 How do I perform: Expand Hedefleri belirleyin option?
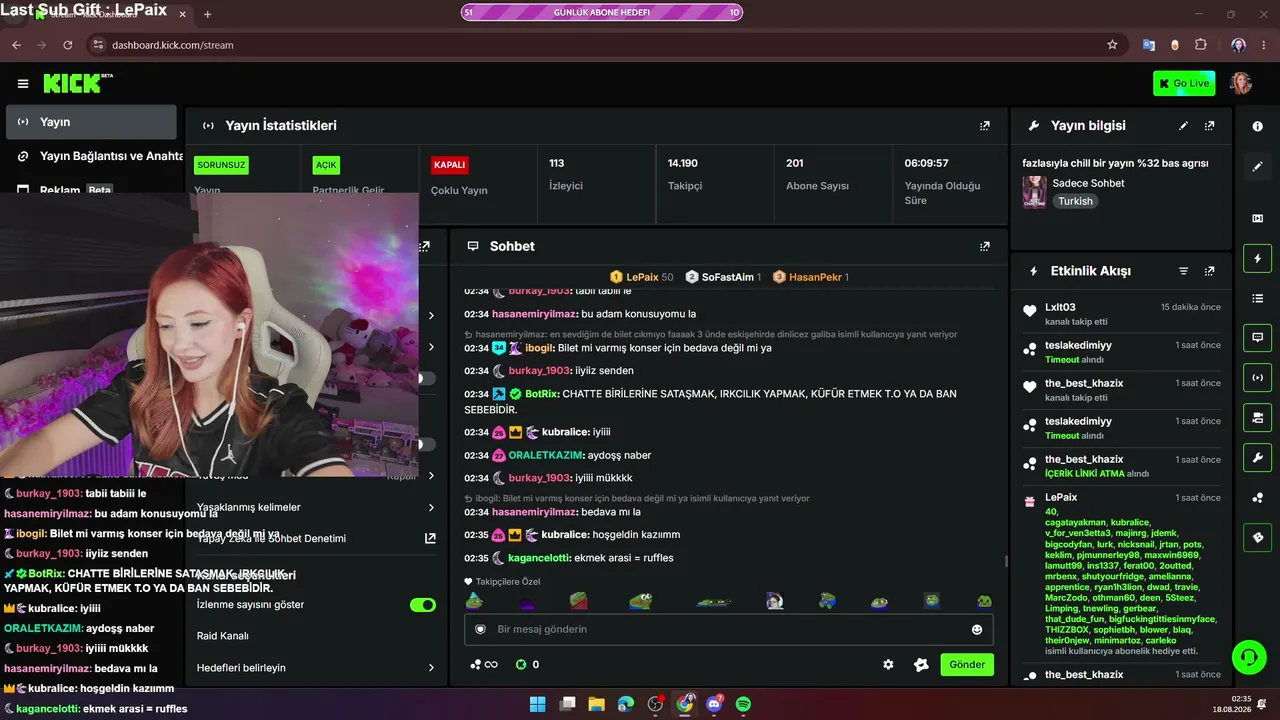click(316, 668)
